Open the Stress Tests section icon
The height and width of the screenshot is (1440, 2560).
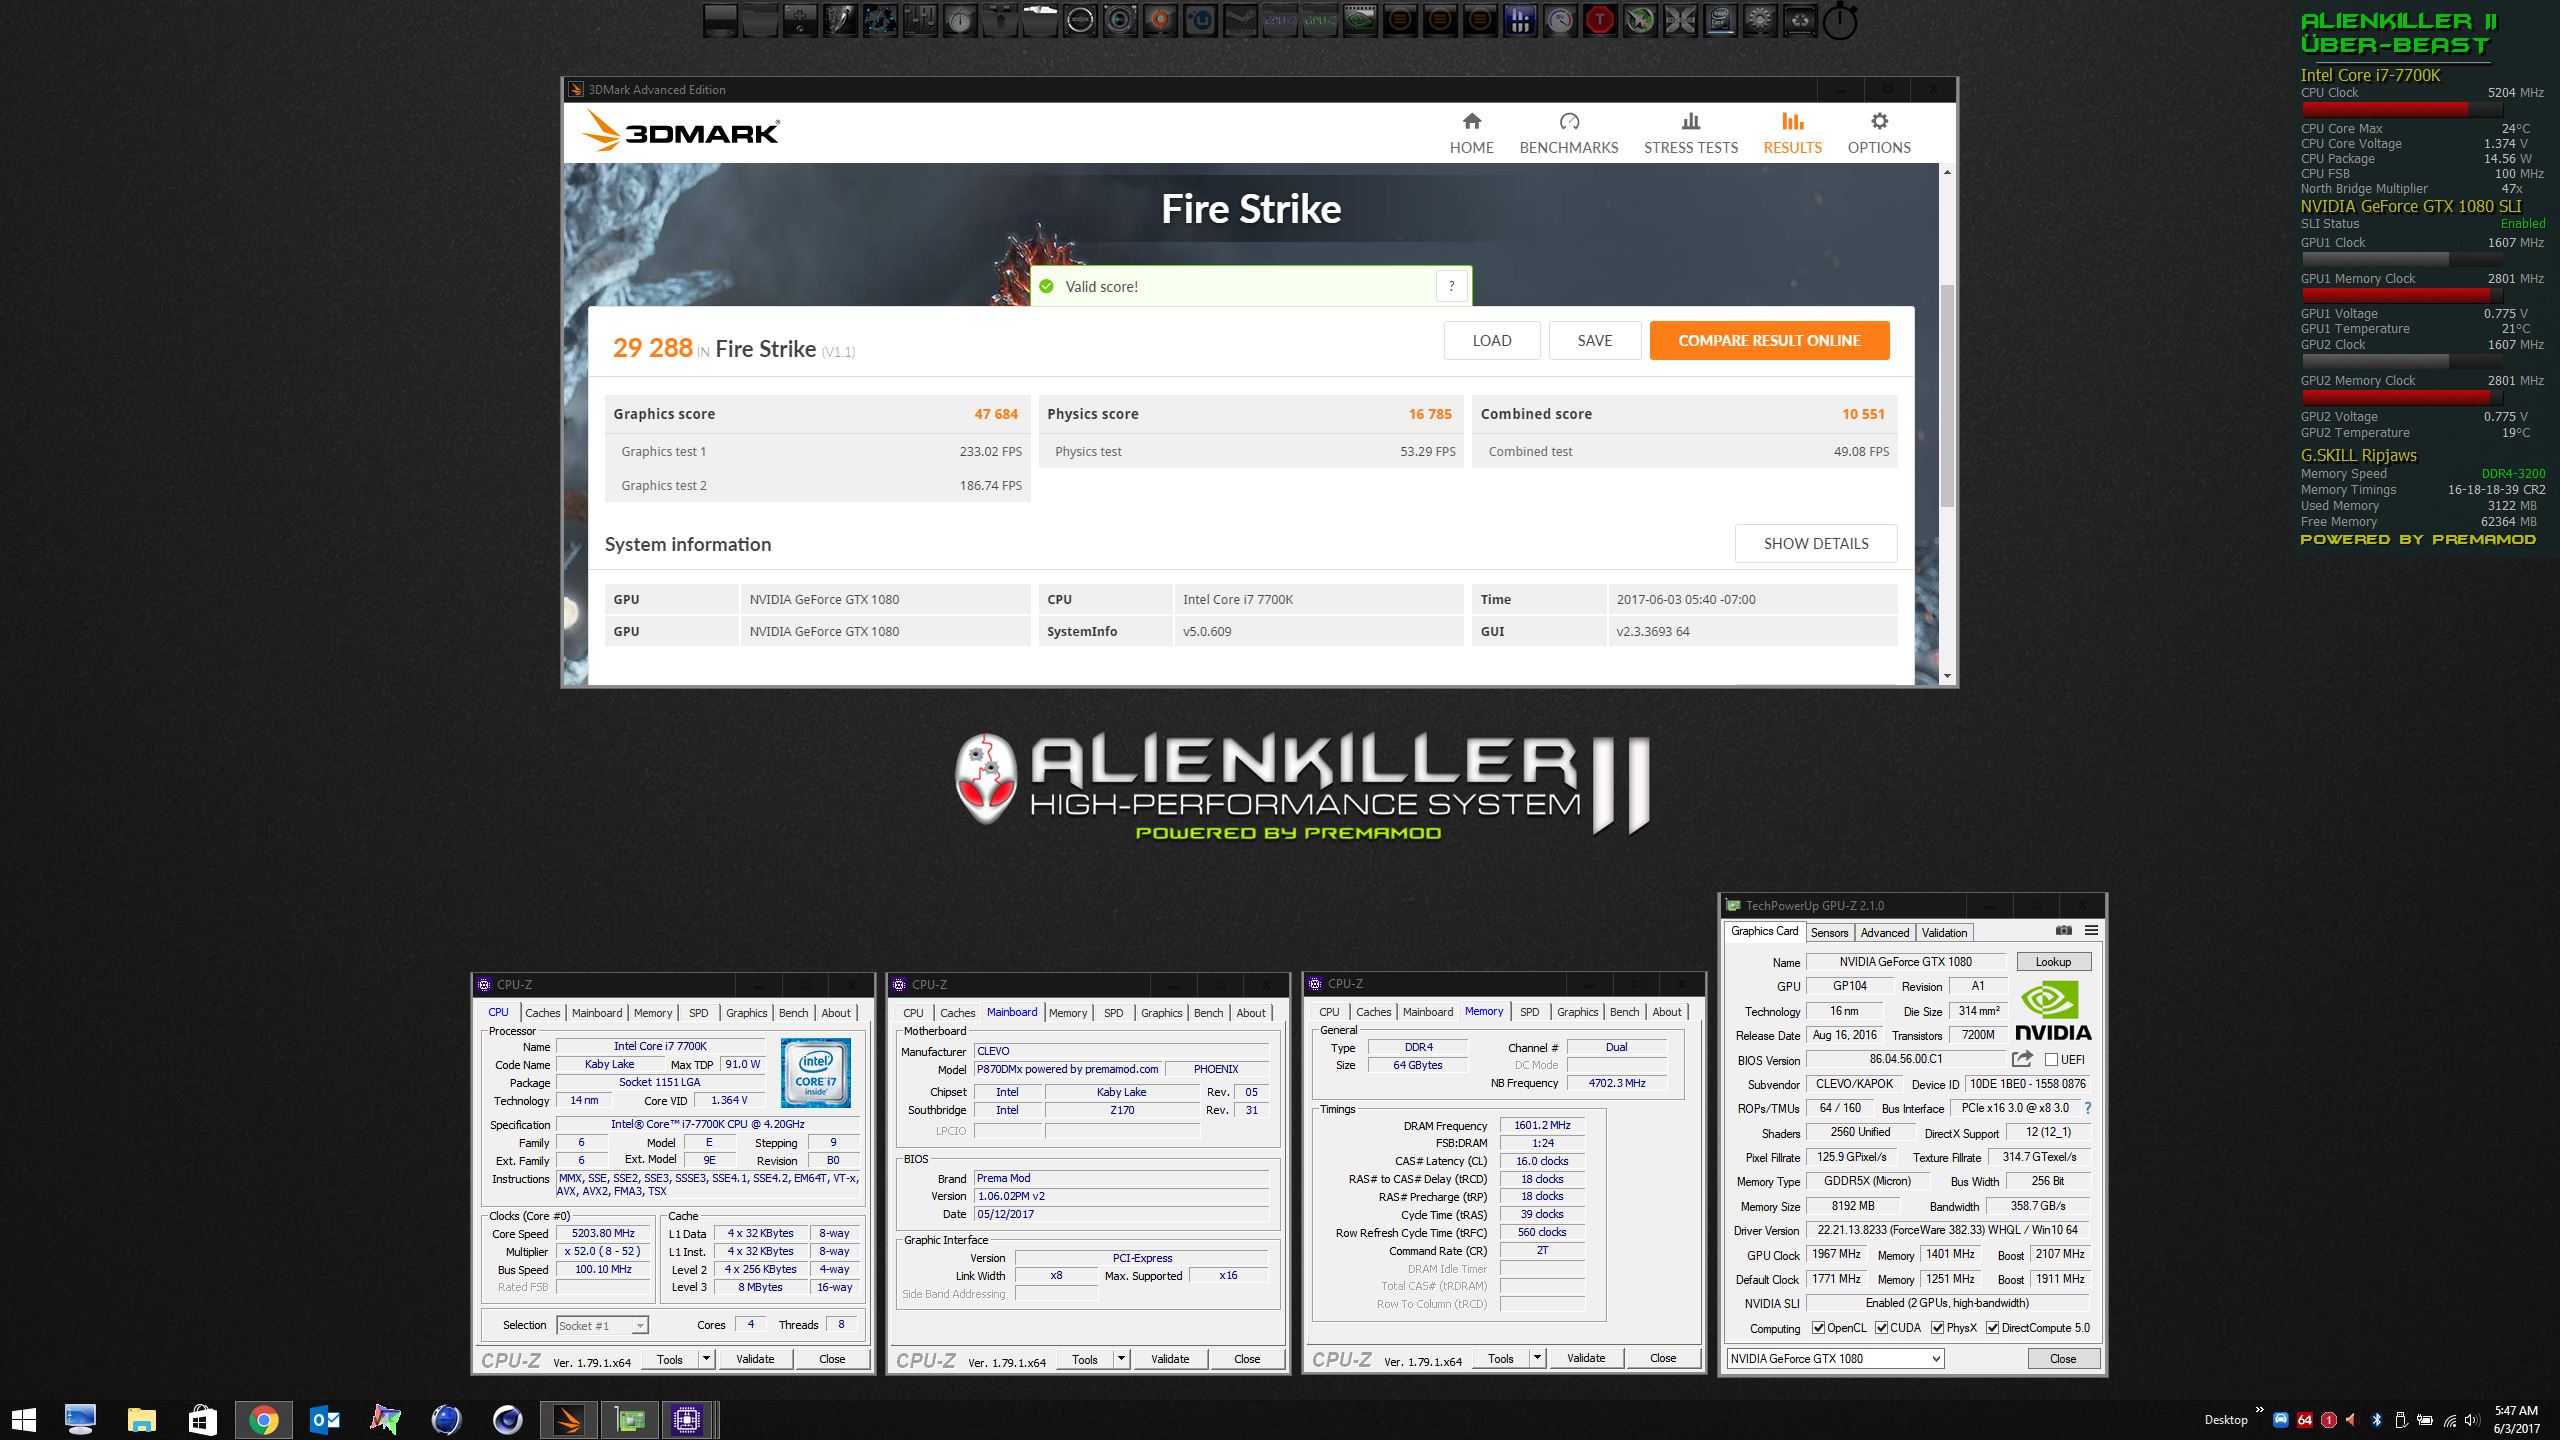pos(1690,122)
